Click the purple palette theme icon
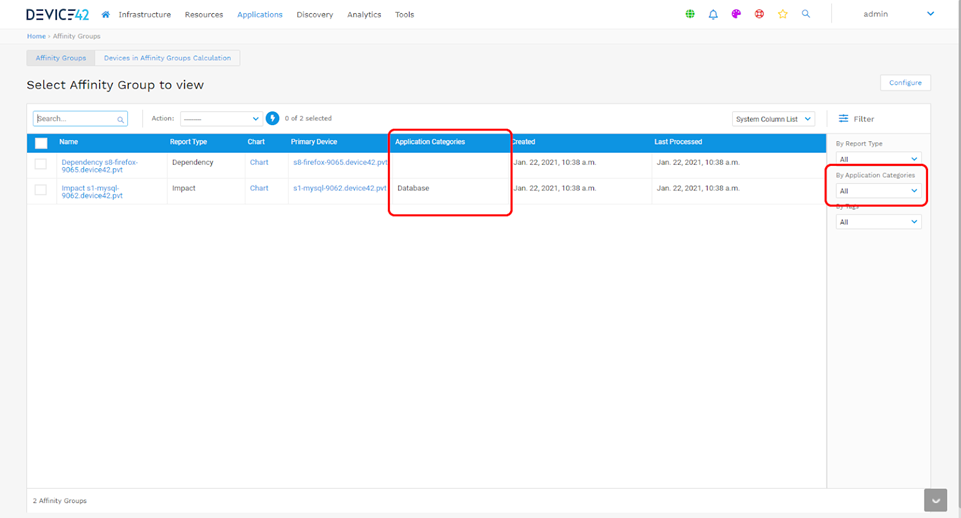The image size is (961, 518). tap(736, 15)
